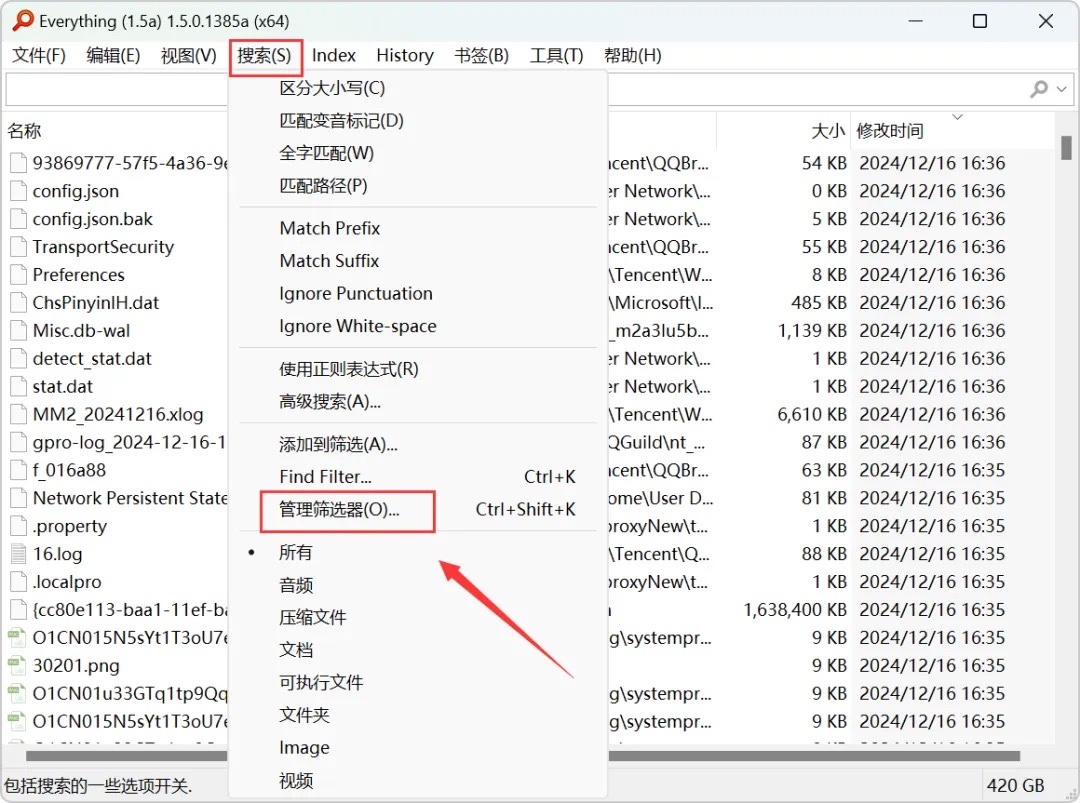This screenshot has width=1080, height=803.
Task: Click file icon next to Preferences
Action: click(19, 275)
